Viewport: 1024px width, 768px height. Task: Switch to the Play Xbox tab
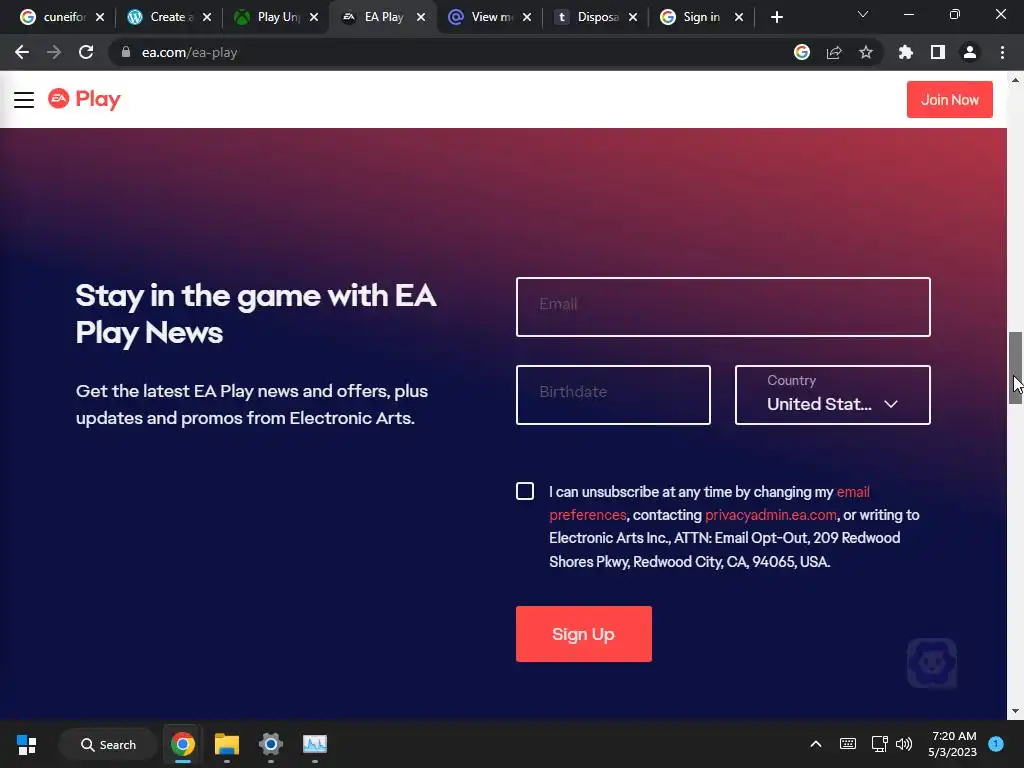click(269, 17)
